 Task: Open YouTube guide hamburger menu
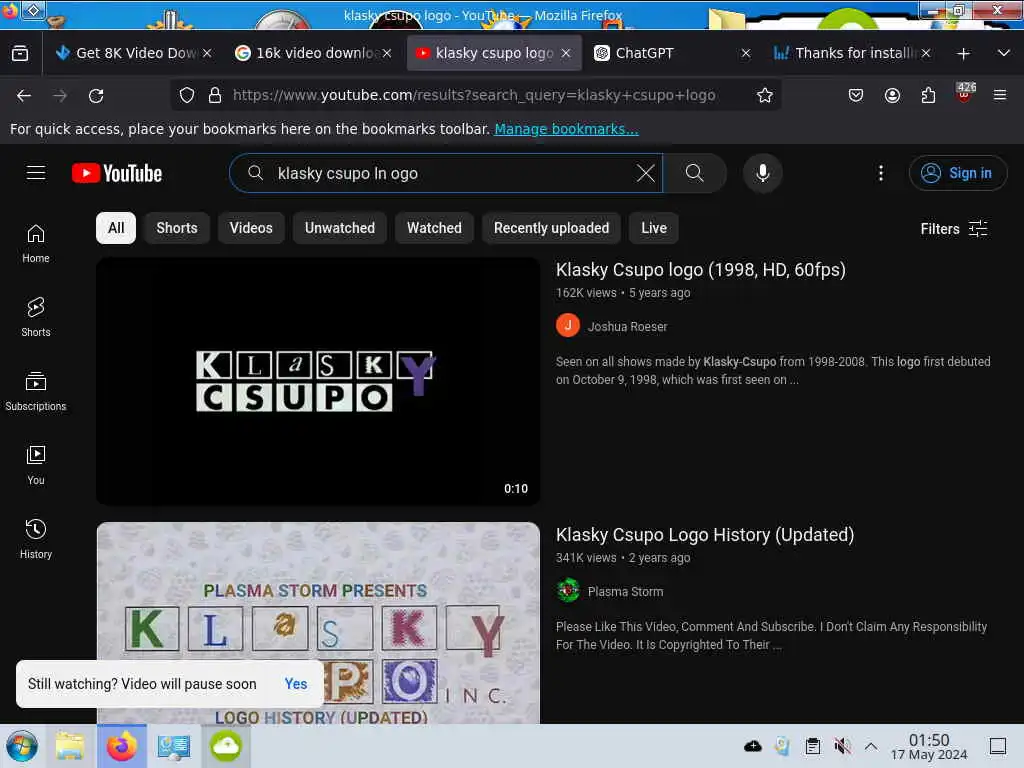point(36,173)
